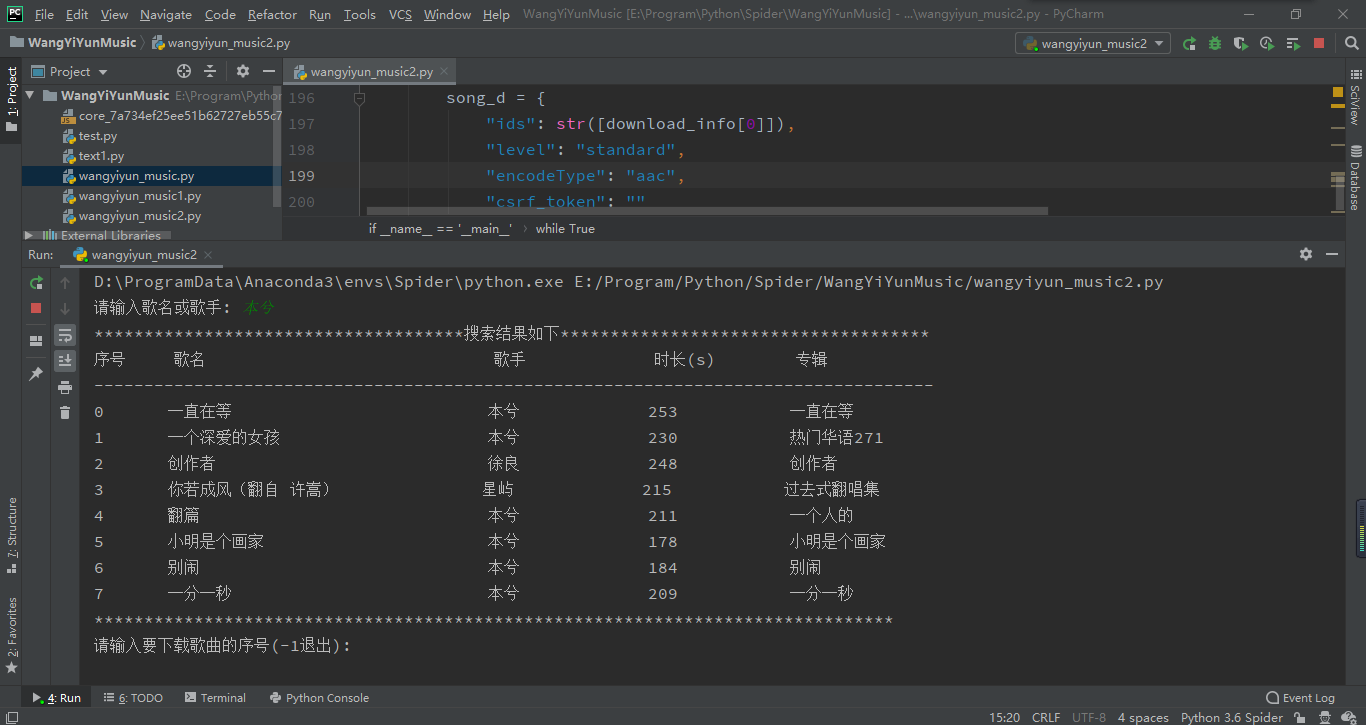Click the yellow warning marker in editor gutter
Image resolution: width=1366 pixels, height=725 pixels.
(x=1337, y=93)
